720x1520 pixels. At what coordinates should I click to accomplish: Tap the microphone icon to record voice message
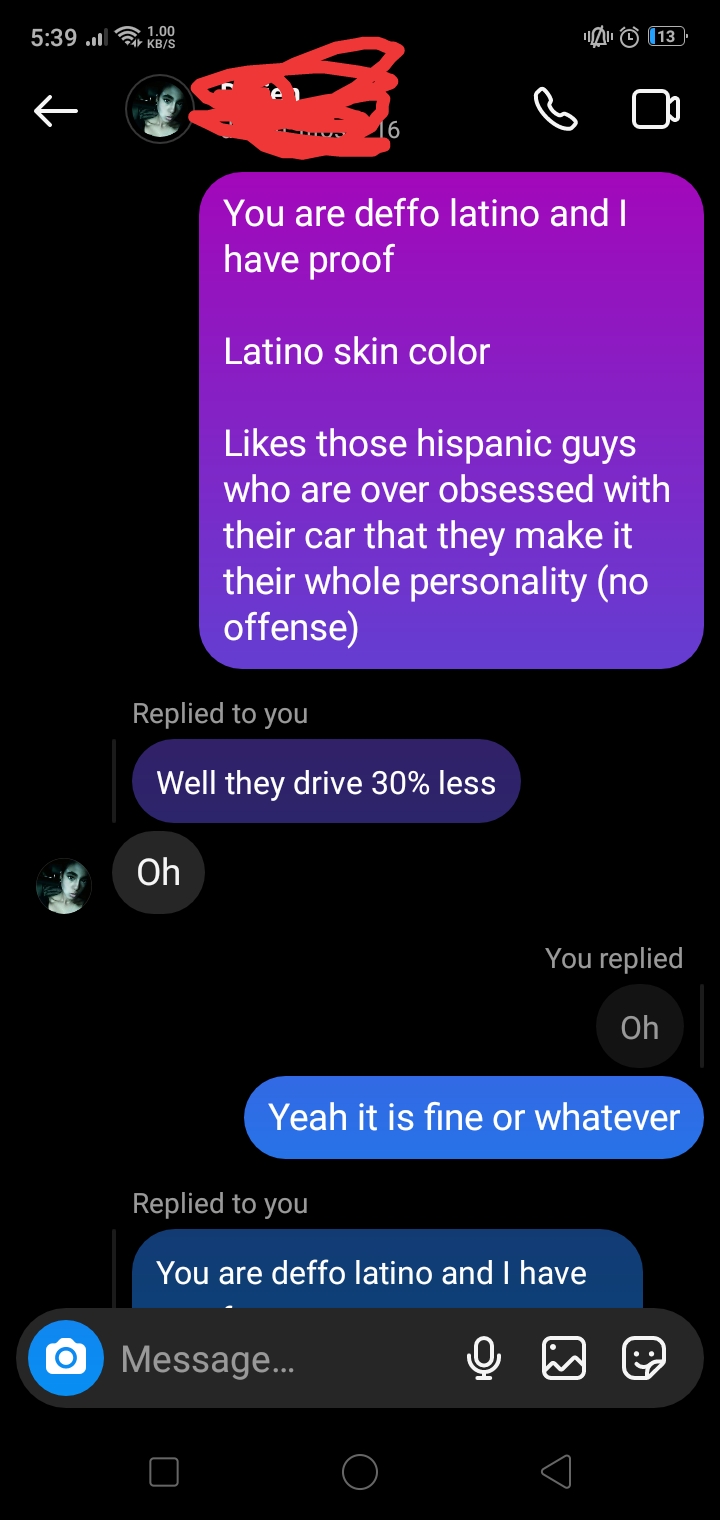484,1358
